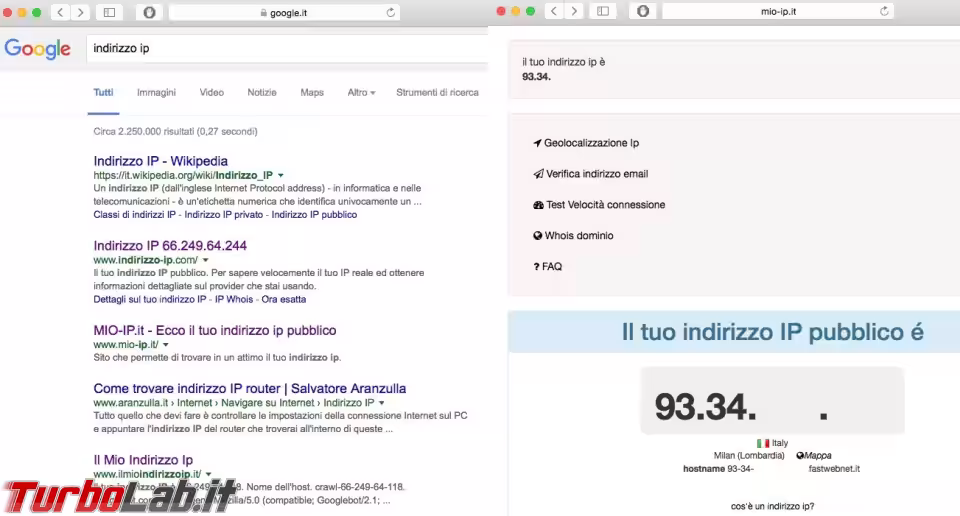960x516 pixels.
Task: Open Strumenti di ricerca
Action: click(437, 92)
